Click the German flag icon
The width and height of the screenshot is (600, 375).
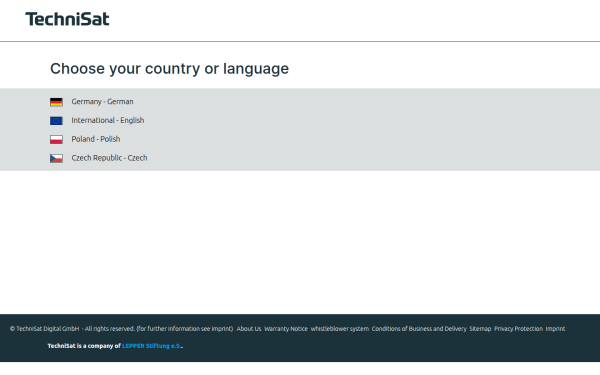(x=56, y=102)
